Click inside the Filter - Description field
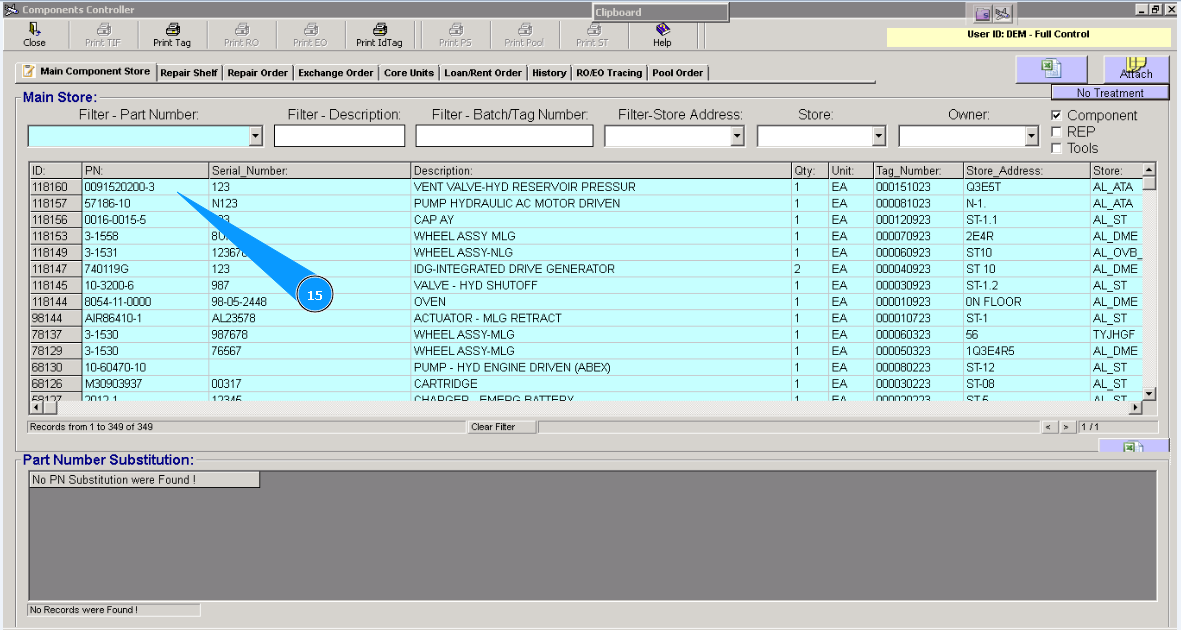This screenshot has width=1181, height=633. (x=340, y=134)
